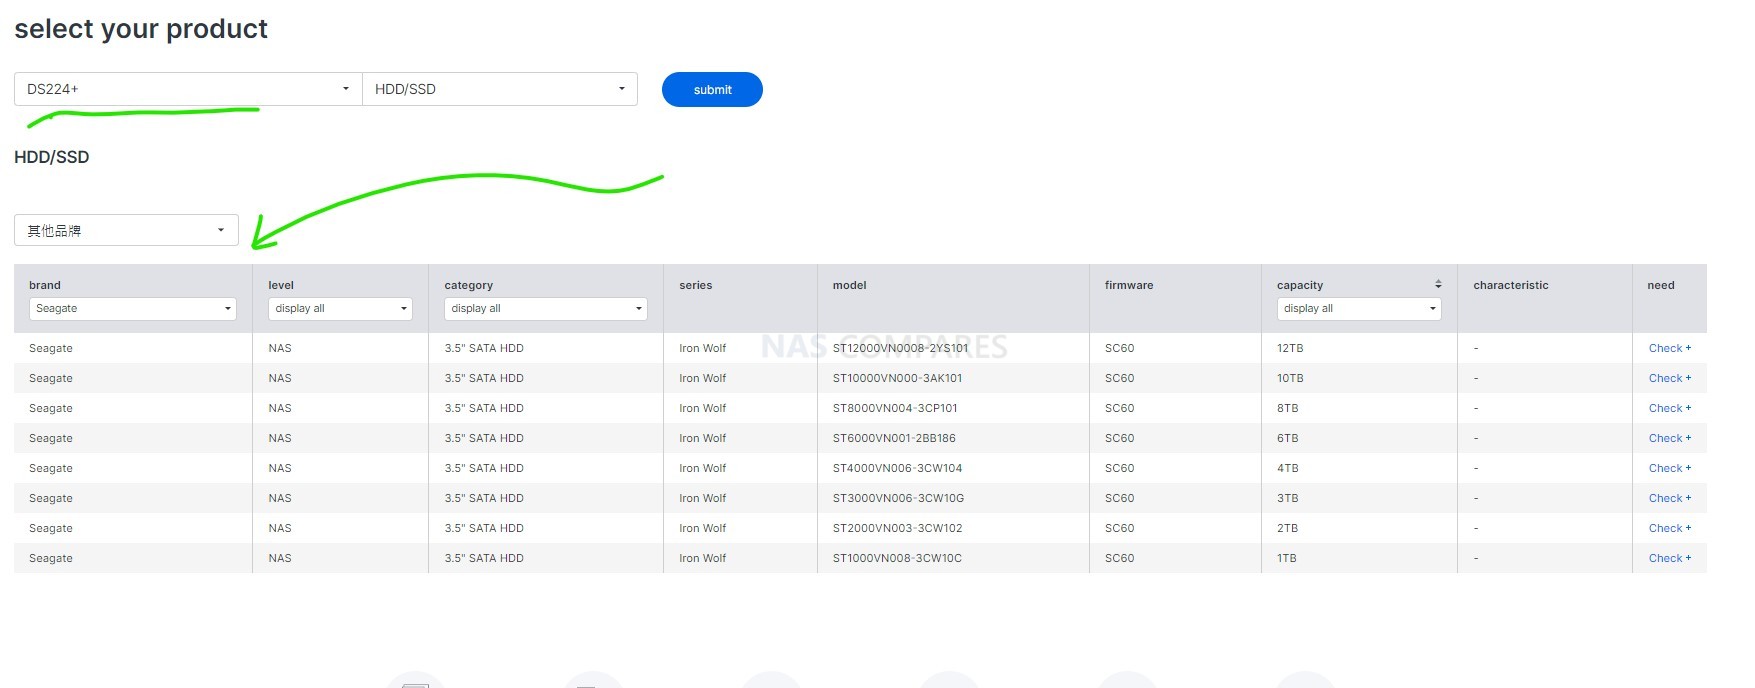This screenshot has width=1755, height=688.
Task: Select model text ST1000VN008-3CW10C
Action: pos(897,558)
